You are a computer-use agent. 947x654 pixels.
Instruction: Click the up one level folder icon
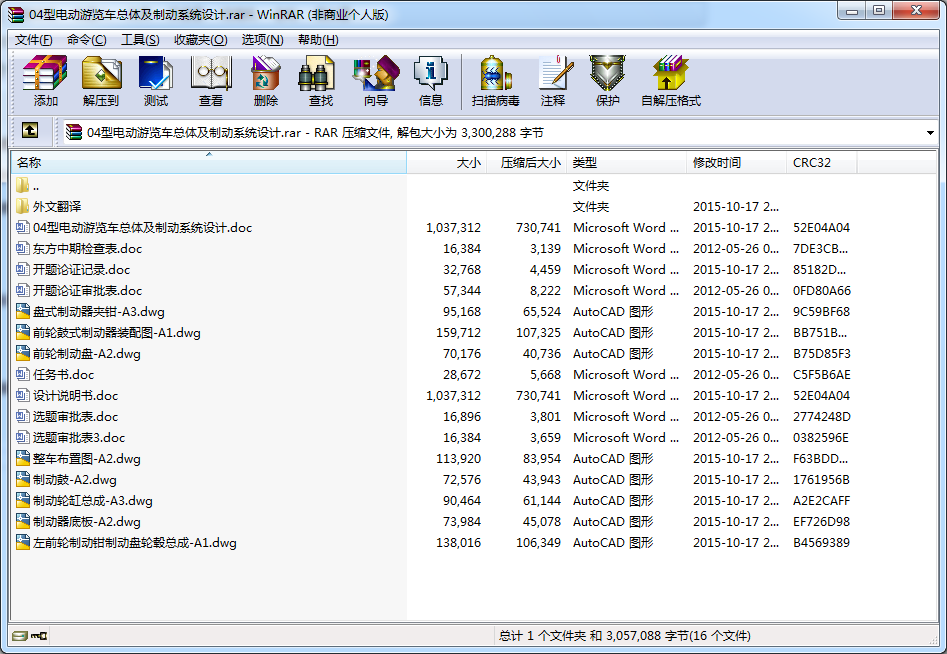pos(30,131)
